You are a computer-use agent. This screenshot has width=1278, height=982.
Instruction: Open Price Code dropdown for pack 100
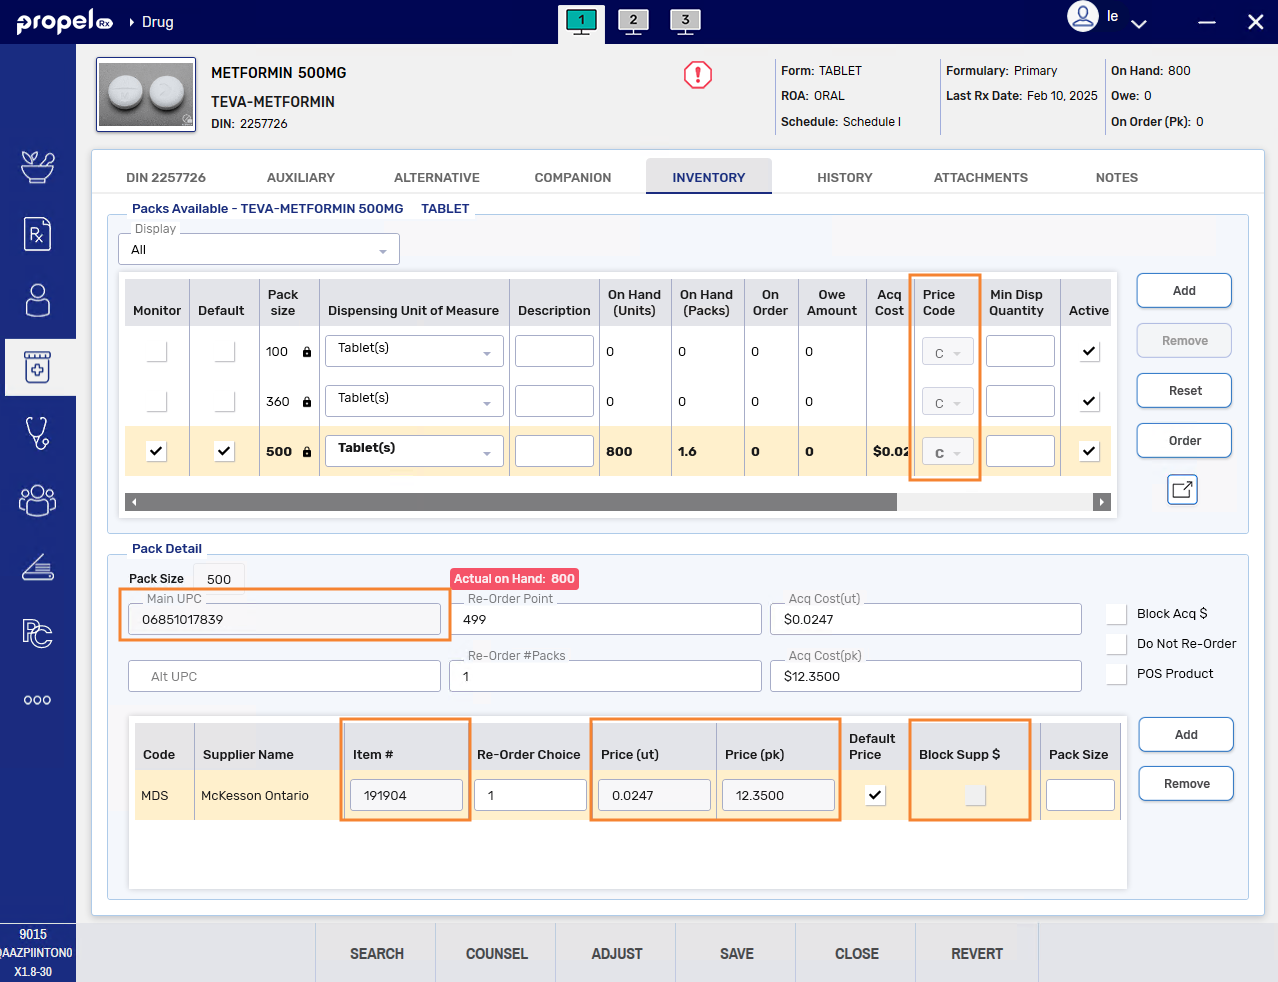tap(947, 352)
